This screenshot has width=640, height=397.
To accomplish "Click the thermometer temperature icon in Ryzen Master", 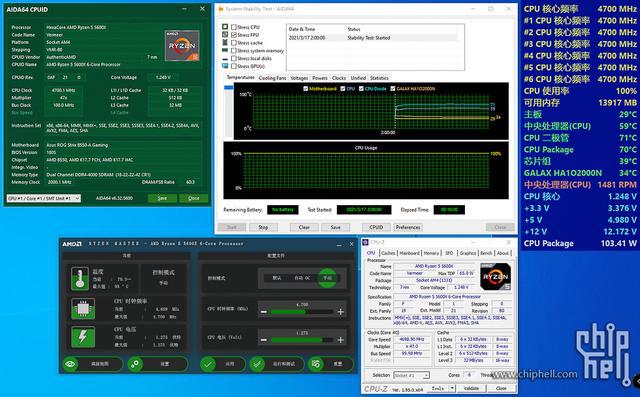I will click(x=80, y=279).
